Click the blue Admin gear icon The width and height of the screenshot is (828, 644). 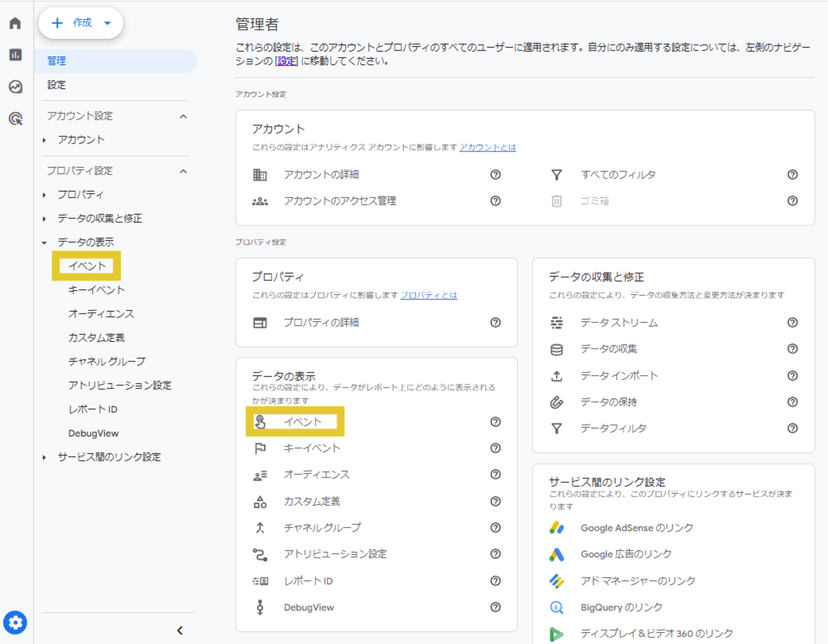(x=15, y=623)
